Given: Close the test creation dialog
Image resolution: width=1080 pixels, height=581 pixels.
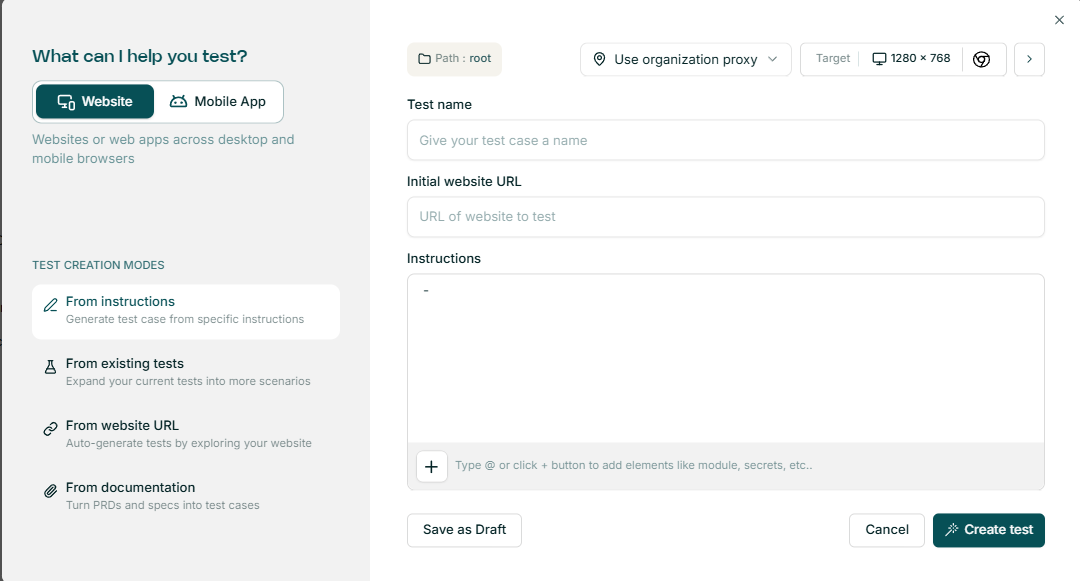Looking at the screenshot, I should pyautogui.click(x=1059, y=20).
